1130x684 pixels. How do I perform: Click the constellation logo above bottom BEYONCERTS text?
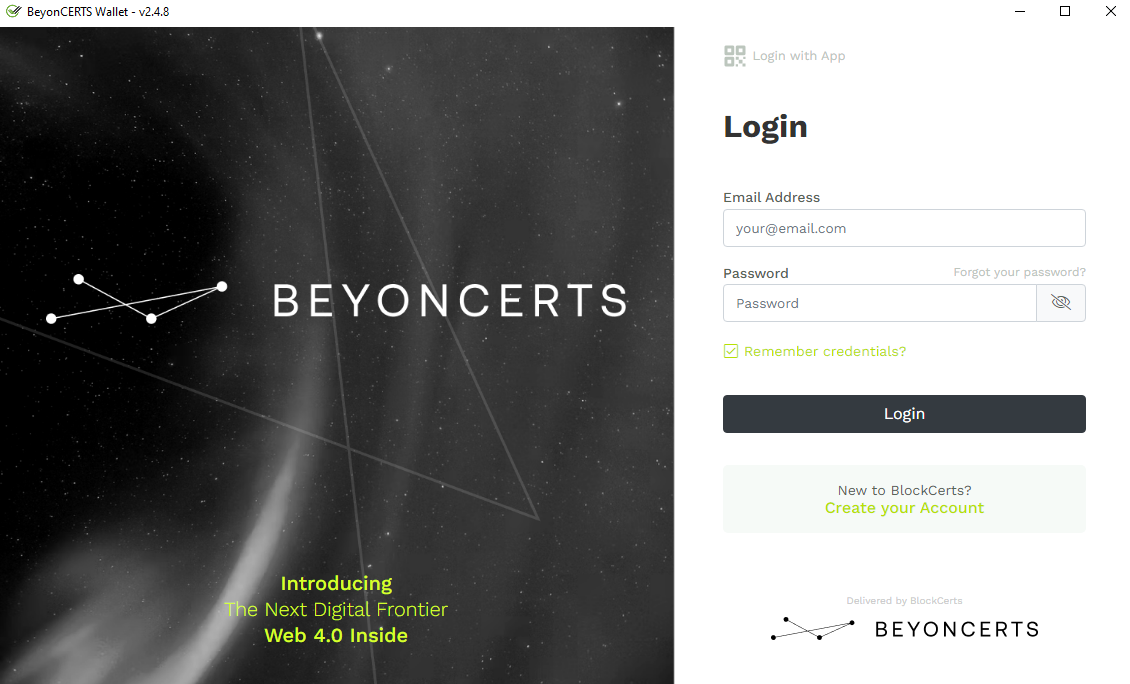[x=812, y=628]
